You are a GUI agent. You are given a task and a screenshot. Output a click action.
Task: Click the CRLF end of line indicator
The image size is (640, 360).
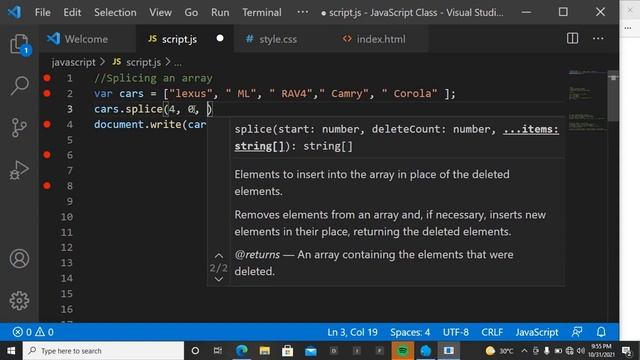point(492,332)
